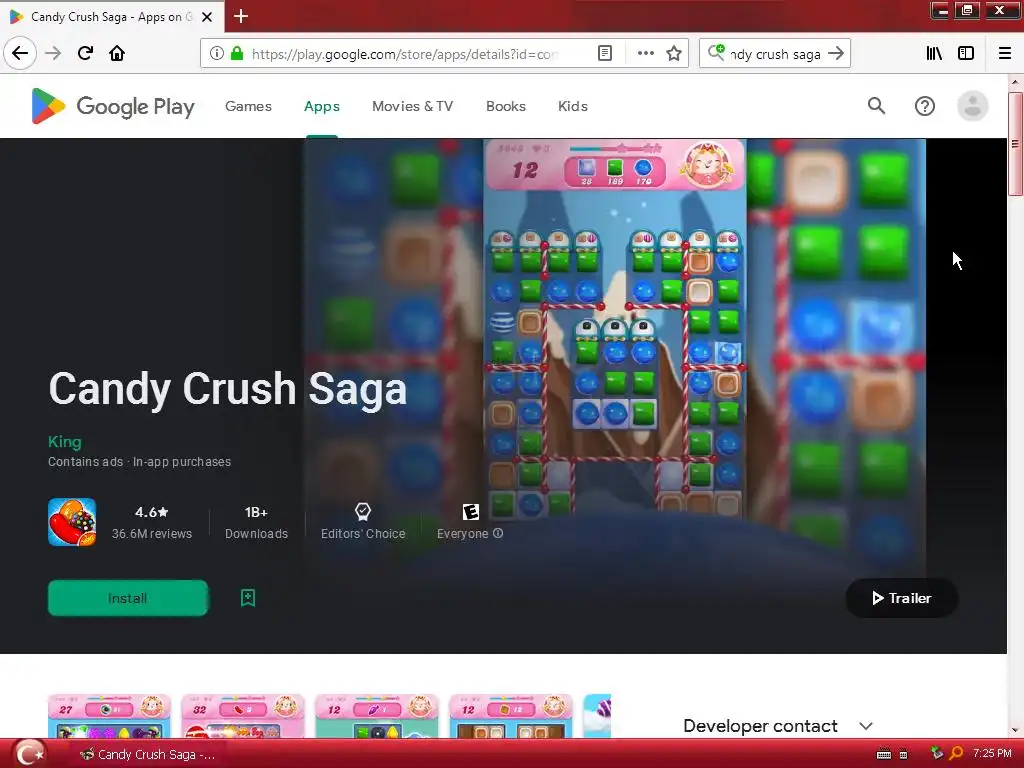The width and height of the screenshot is (1024, 768).
Task: Open the account avatar menu
Action: pos(972,106)
